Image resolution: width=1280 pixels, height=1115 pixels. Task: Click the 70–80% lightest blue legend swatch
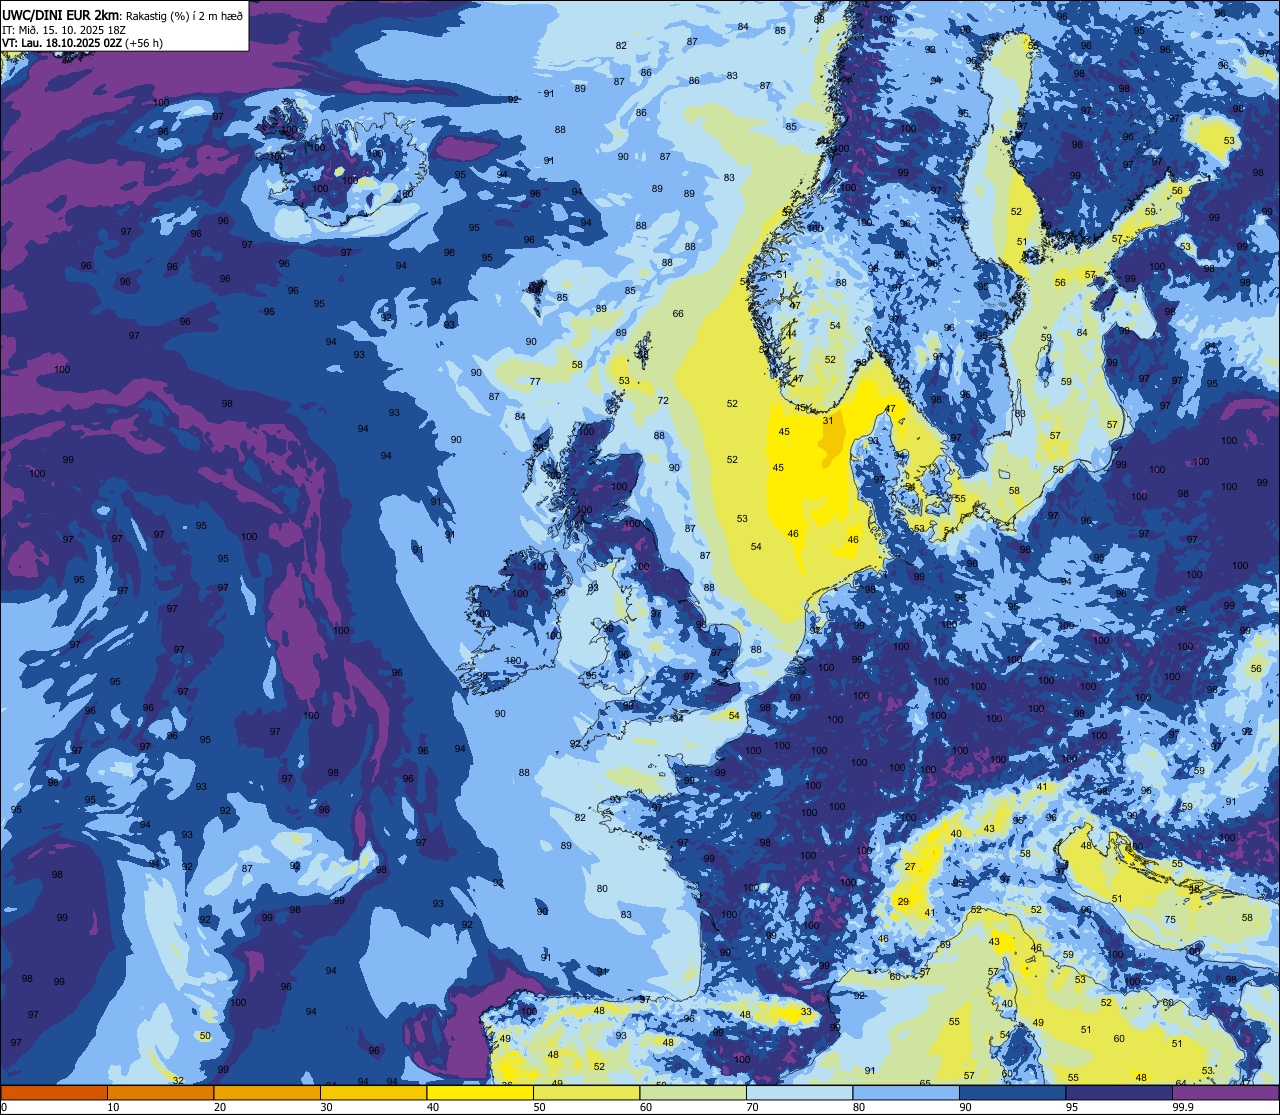[x=799, y=1092]
